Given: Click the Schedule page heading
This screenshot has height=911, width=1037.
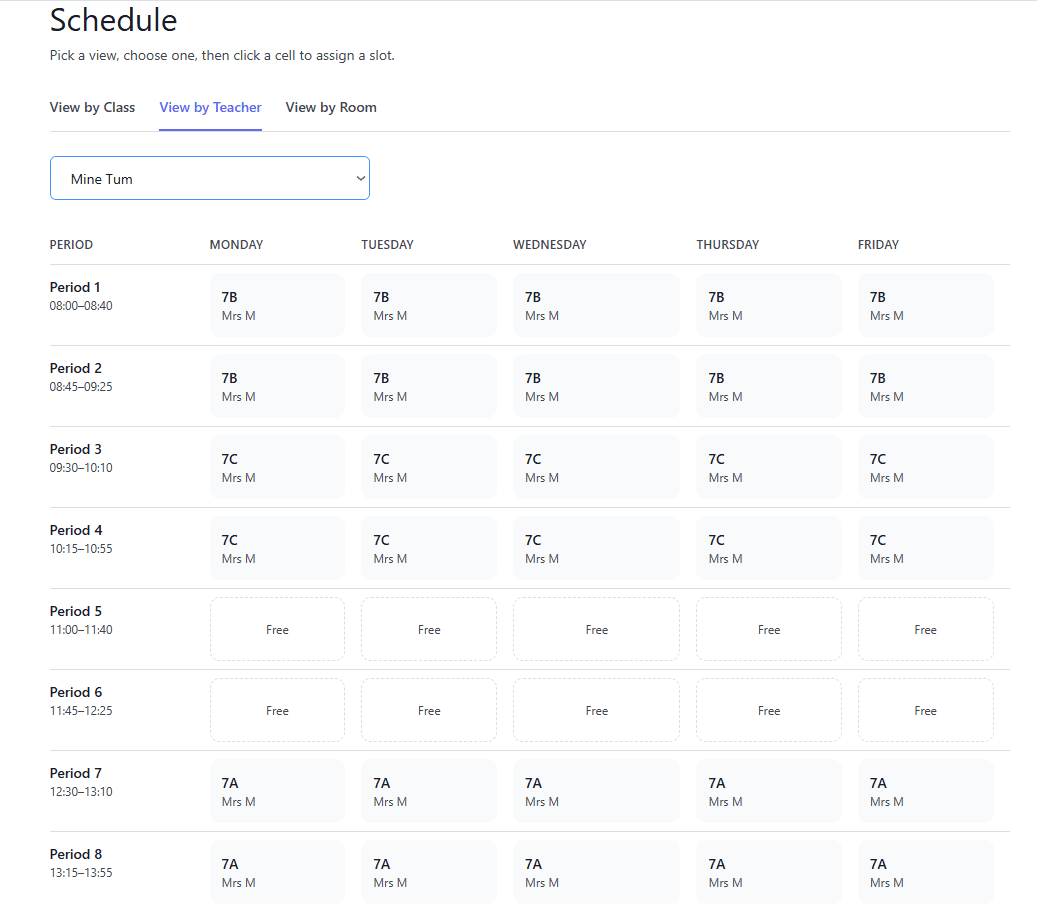Looking at the screenshot, I should coord(113,20).
